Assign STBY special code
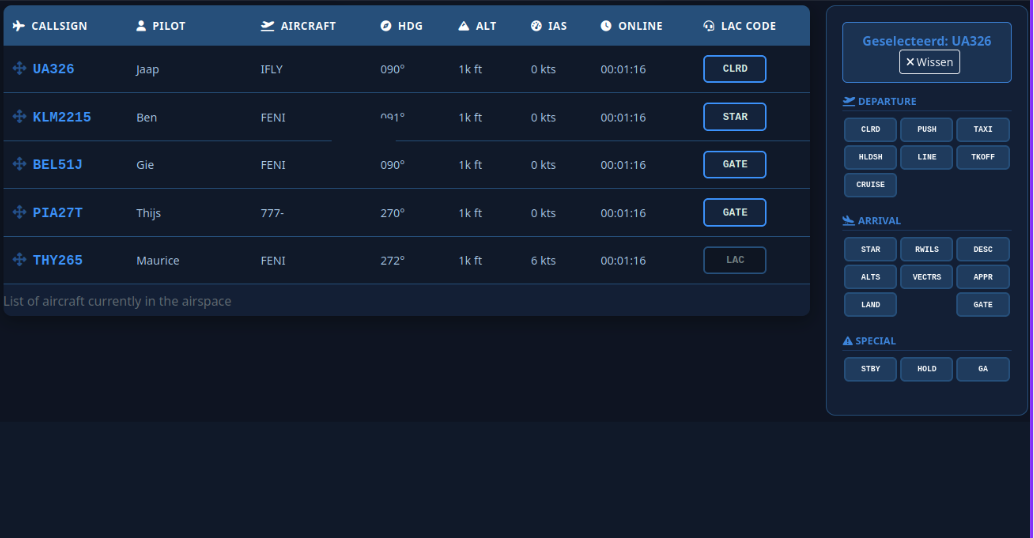The width and height of the screenshot is (1034, 538). (870, 369)
